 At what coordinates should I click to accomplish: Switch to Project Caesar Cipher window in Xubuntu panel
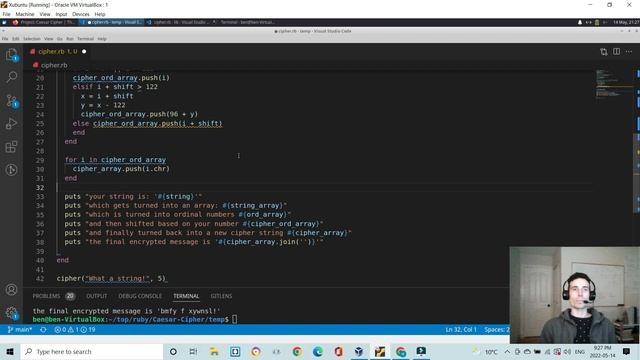point(44,22)
